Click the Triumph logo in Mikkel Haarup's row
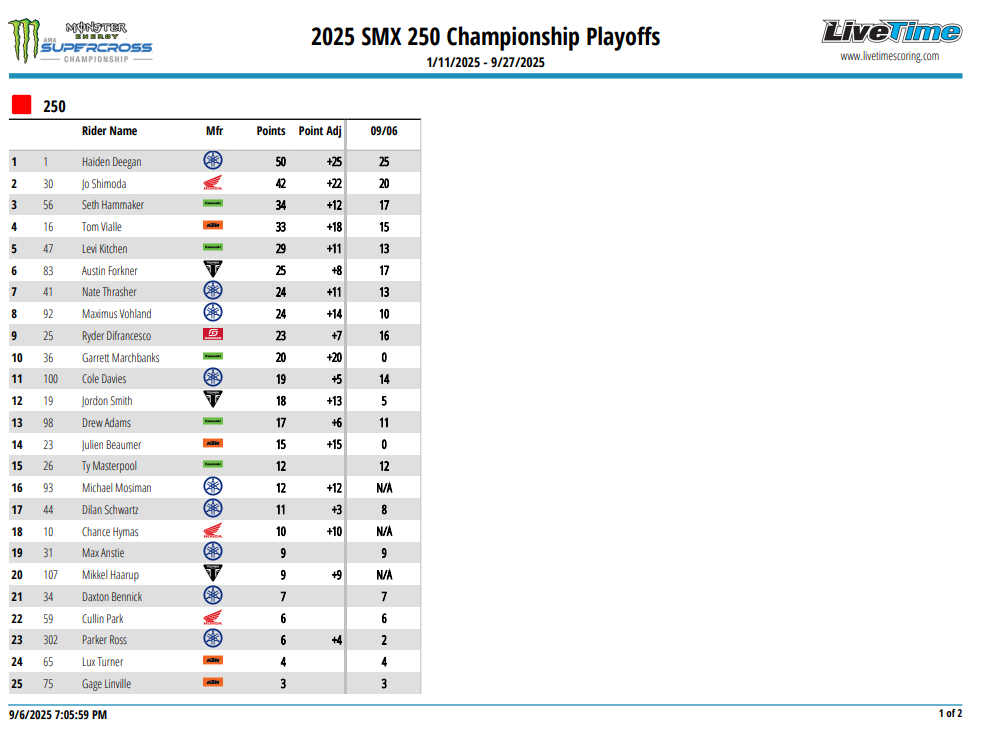Image resolution: width=987 pixels, height=729 pixels. click(213, 574)
